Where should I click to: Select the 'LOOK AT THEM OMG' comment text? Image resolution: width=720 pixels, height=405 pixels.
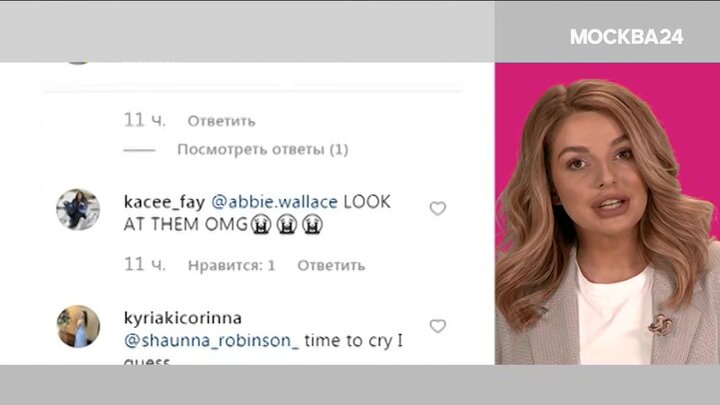pyautogui.click(x=257, y=214)
